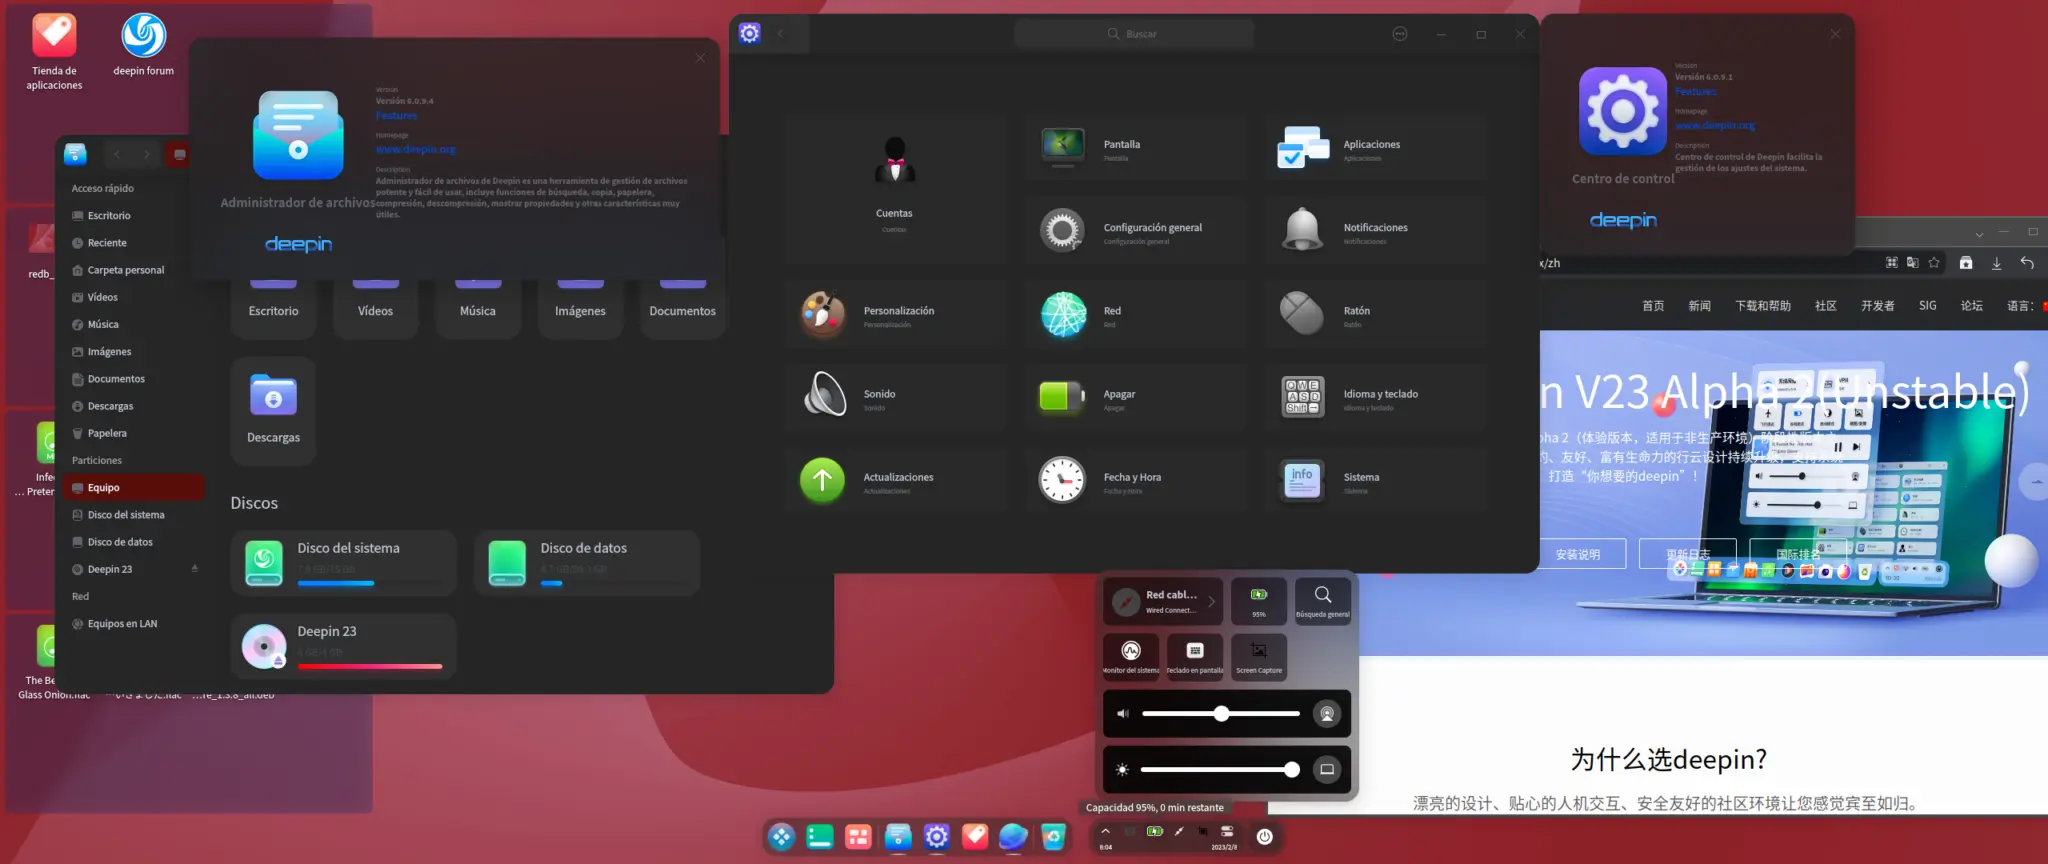This screenshot has height=864, width=2048.
Task: Open the multitasking view icon in dock
Action: (x=858, y=836)
